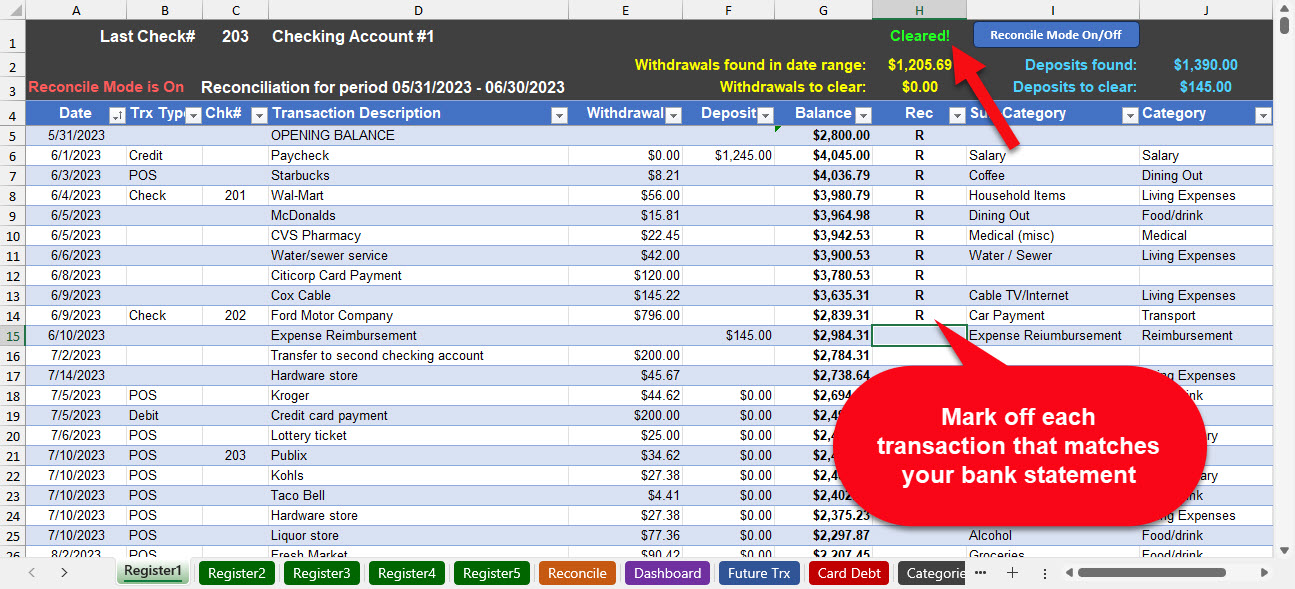Open the full sheet list via ellipsis icon
The image size is (1295, 589).
(x=980, y=572)
